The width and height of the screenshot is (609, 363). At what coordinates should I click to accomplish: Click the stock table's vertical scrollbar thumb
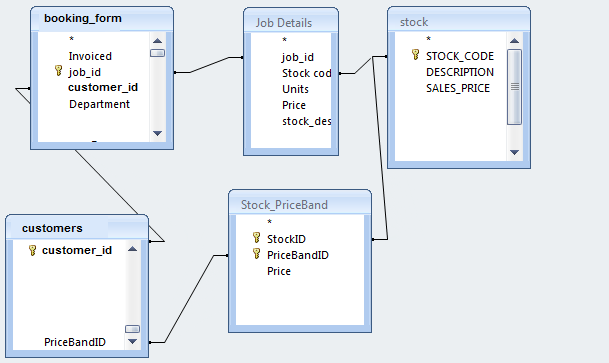[514, 87]
